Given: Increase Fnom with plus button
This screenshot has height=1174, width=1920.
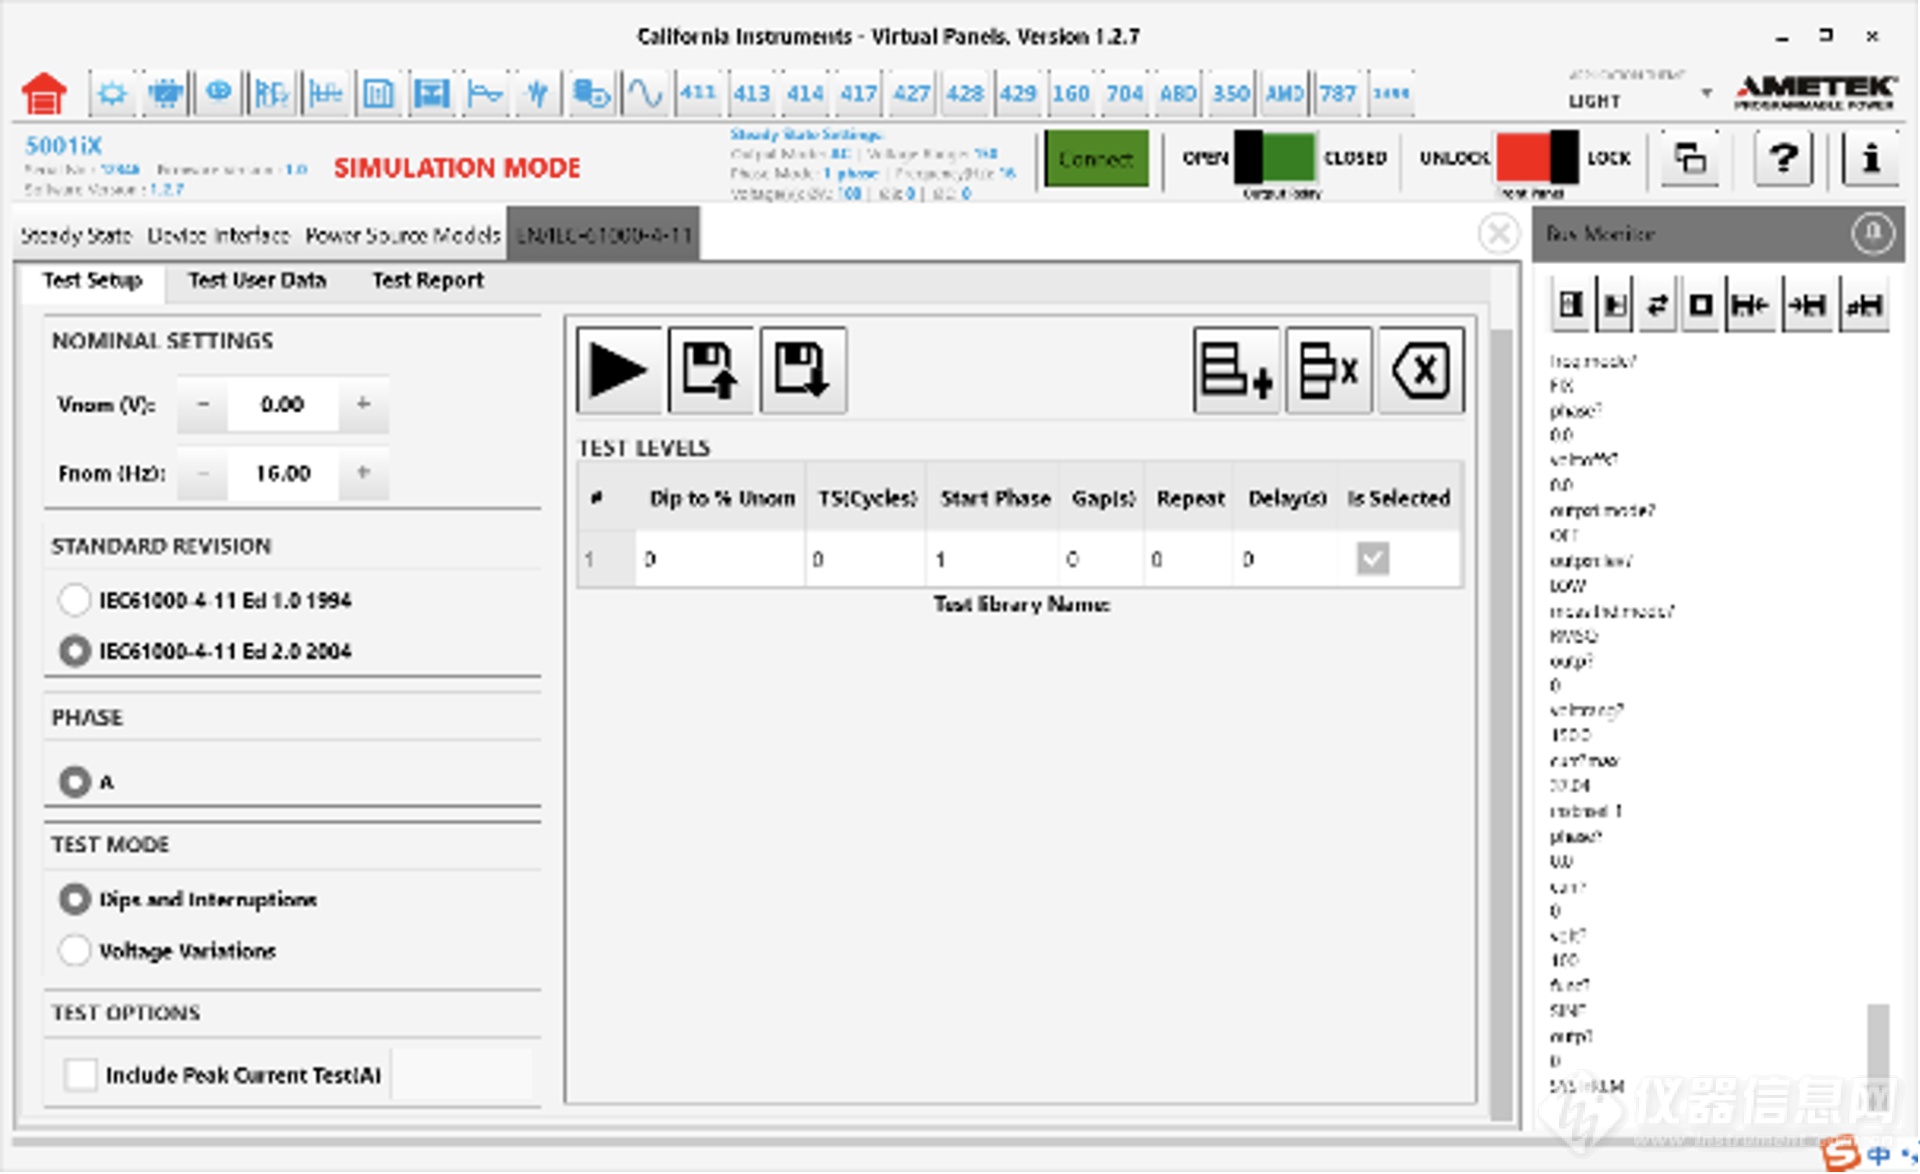Looking at the screenshot, I should [x=363, y=472].
